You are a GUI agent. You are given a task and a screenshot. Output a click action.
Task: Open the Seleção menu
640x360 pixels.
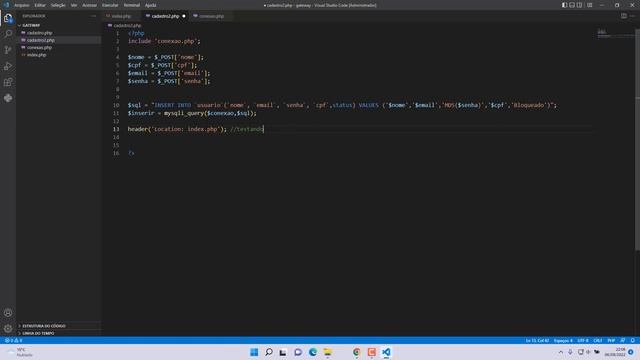(x=58, y=5)
